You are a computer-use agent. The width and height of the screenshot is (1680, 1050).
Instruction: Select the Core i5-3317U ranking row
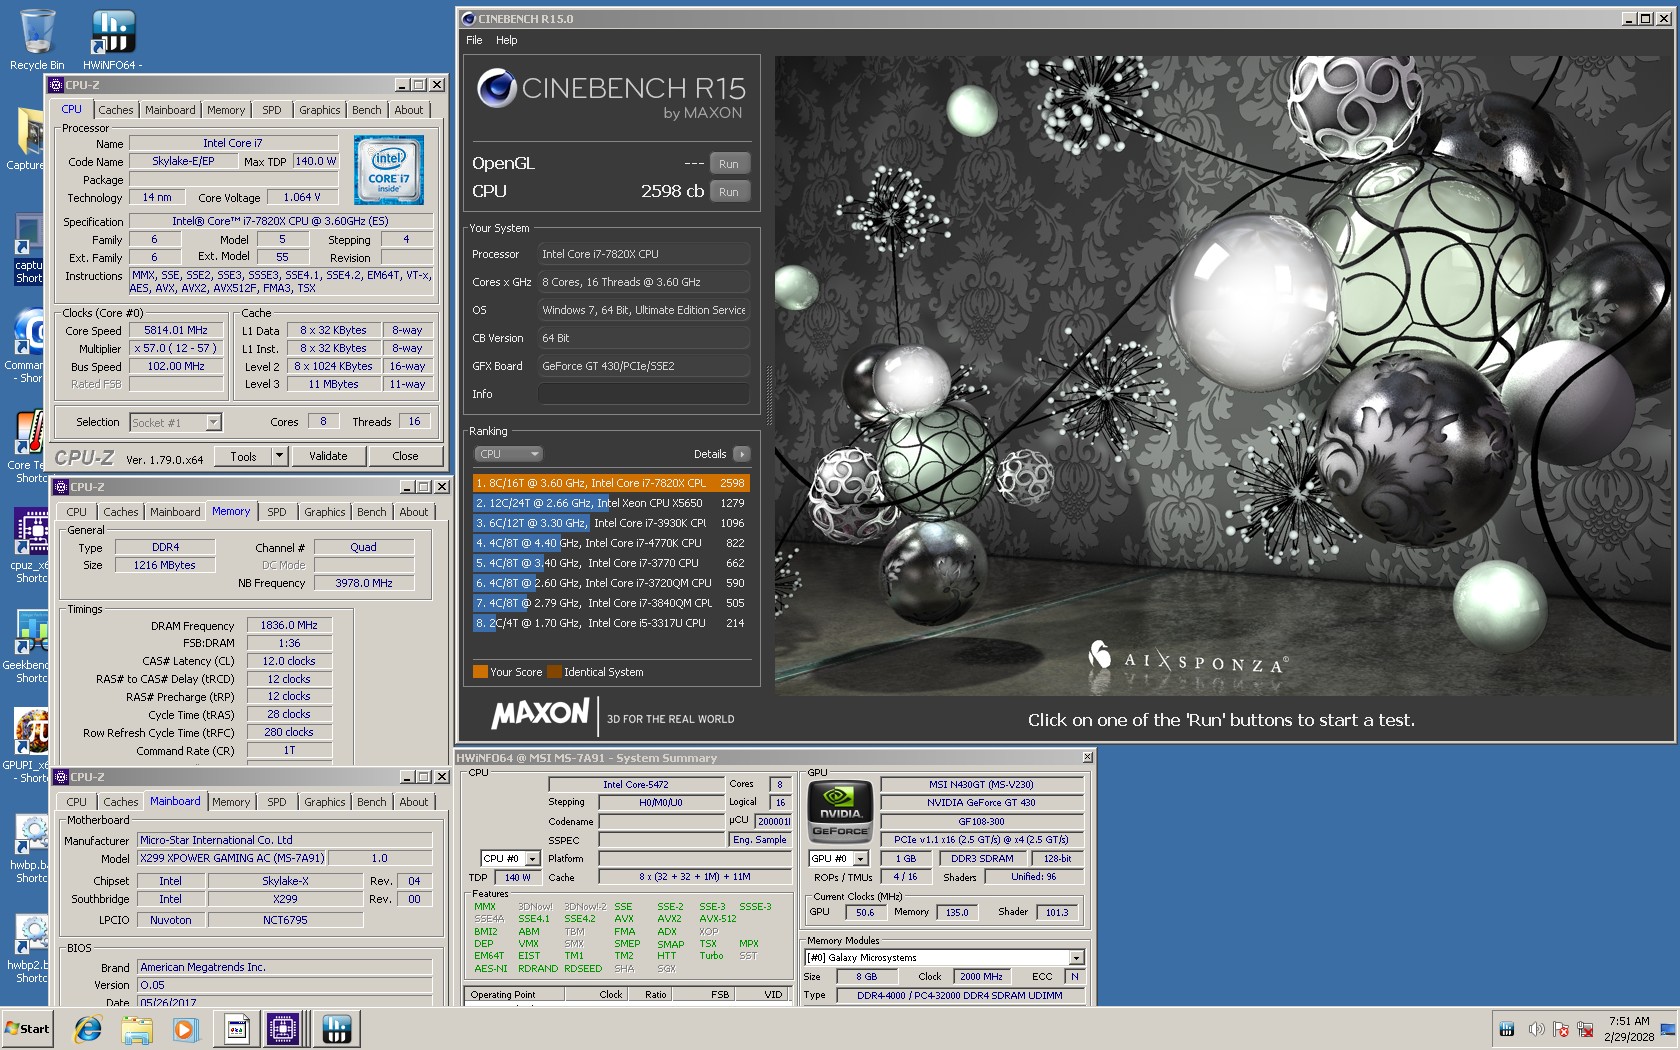pyautogui.click(x=610, y=623)
